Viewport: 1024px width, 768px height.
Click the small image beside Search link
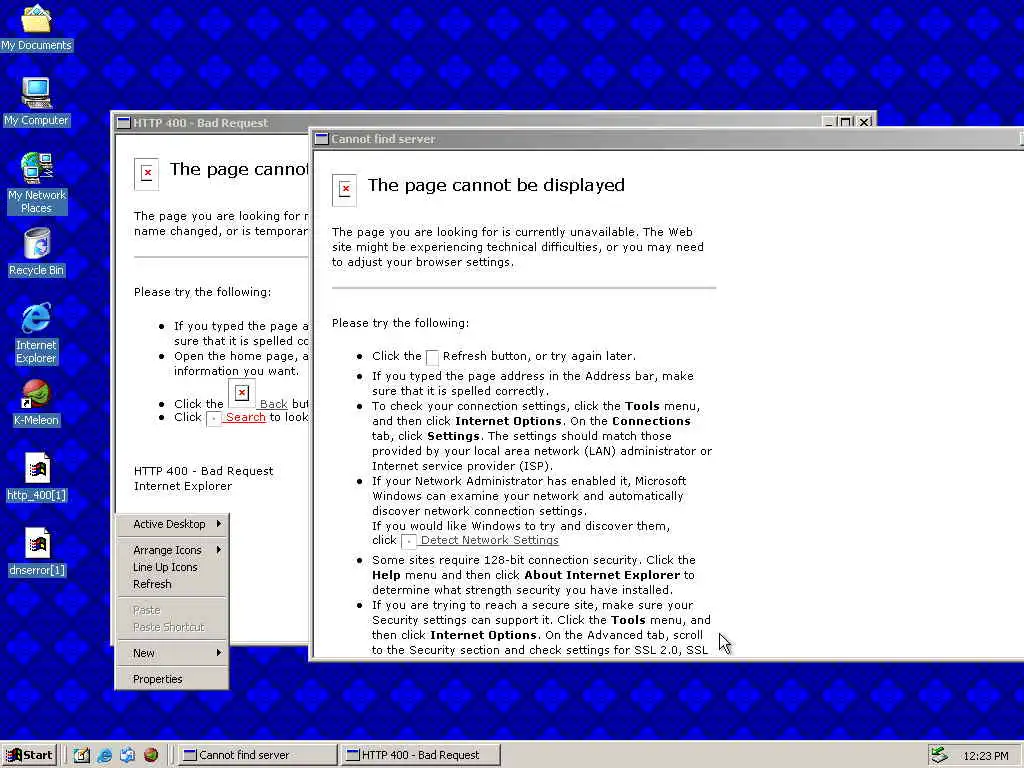click(x=214, y=419)
